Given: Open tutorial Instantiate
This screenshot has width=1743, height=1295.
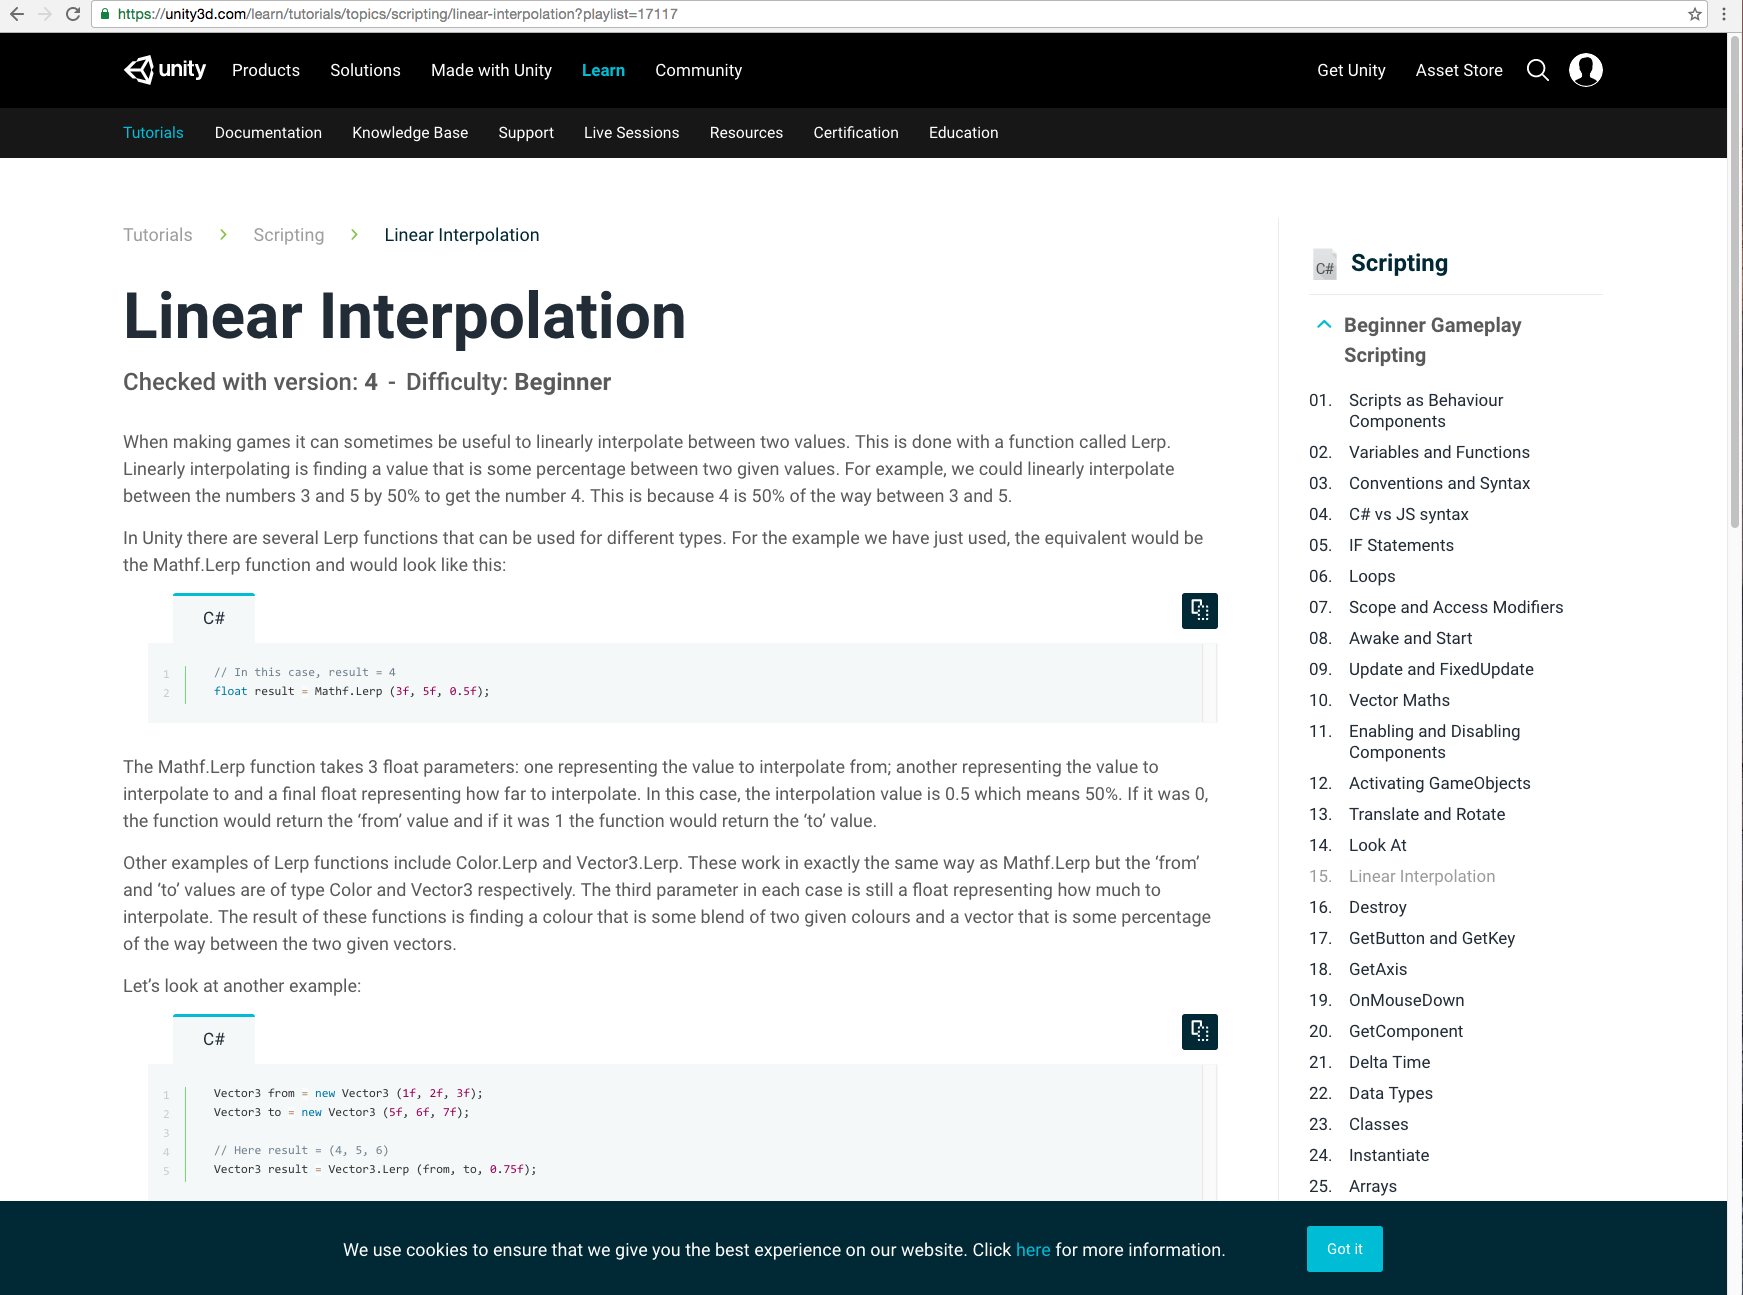Looking at the screenshot, I should point(1389,1155).
